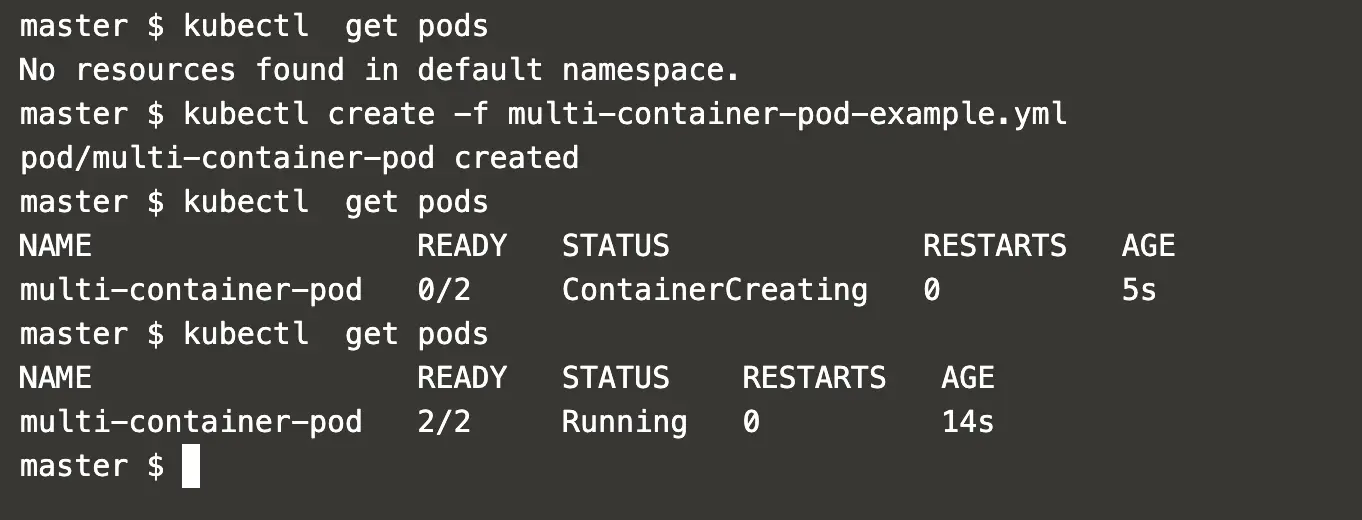Screen dimensions: 1362x520
Task: Click the ContainerCreating status value
Action: point(714,290)
